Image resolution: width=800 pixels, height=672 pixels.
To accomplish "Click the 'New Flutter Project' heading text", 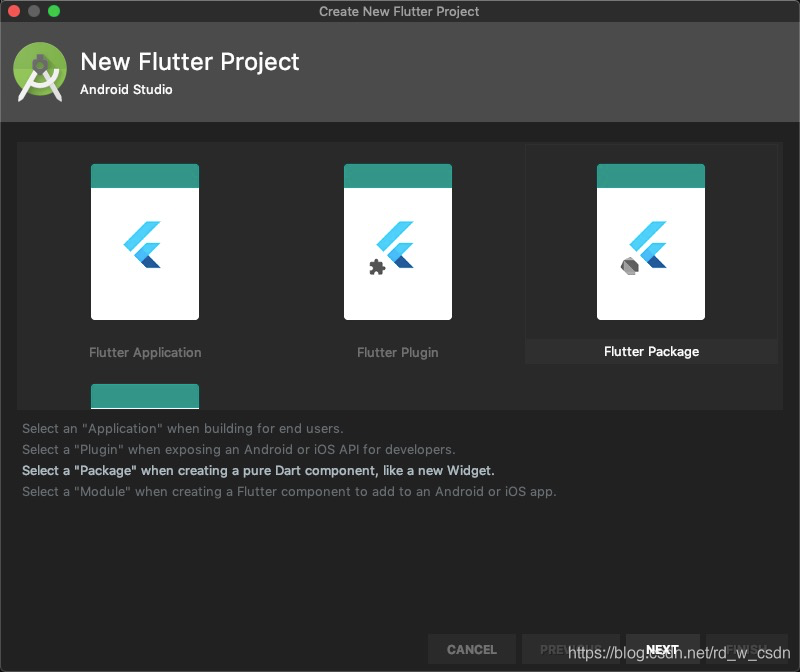I will pos(188,61).
